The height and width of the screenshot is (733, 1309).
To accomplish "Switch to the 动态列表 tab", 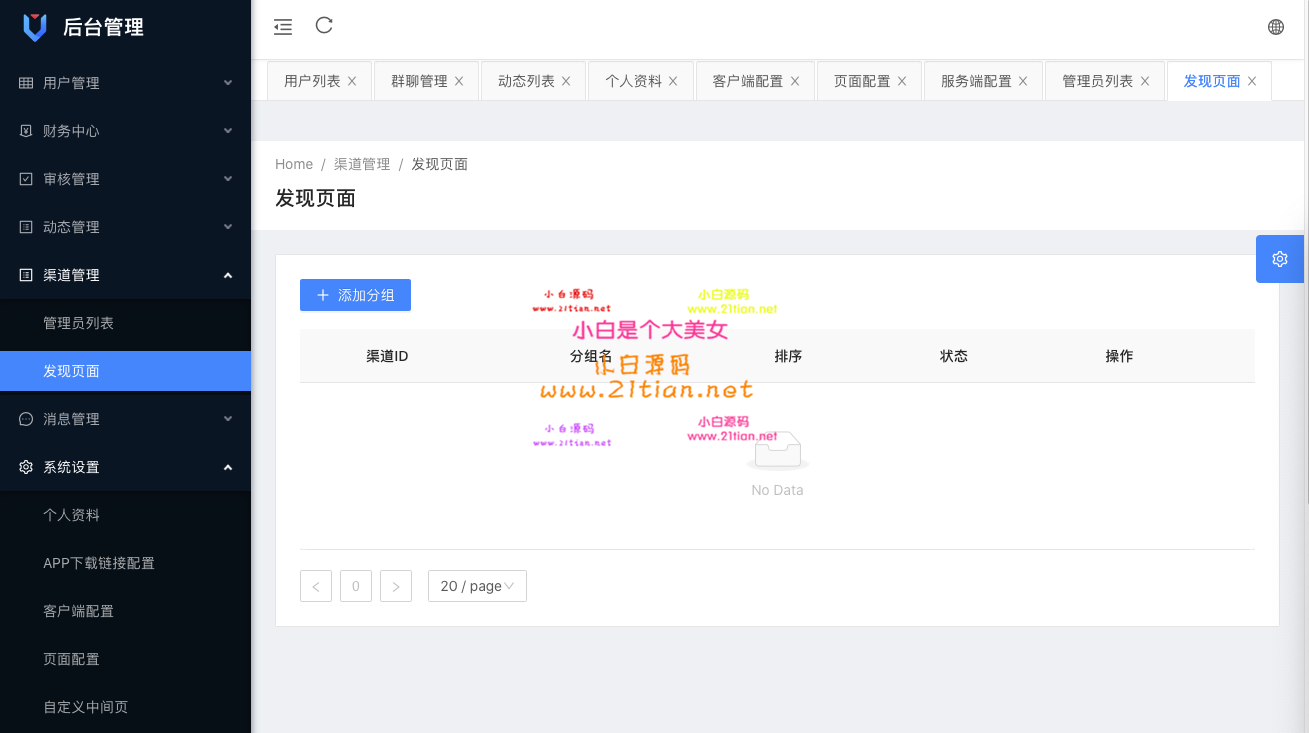I will [x=526, y=81].
